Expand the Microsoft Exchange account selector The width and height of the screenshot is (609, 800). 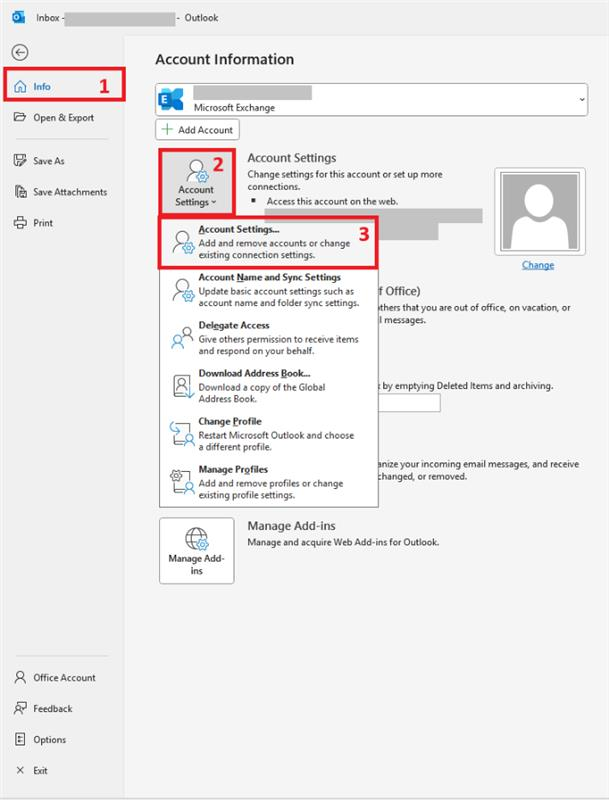[371, 99]
